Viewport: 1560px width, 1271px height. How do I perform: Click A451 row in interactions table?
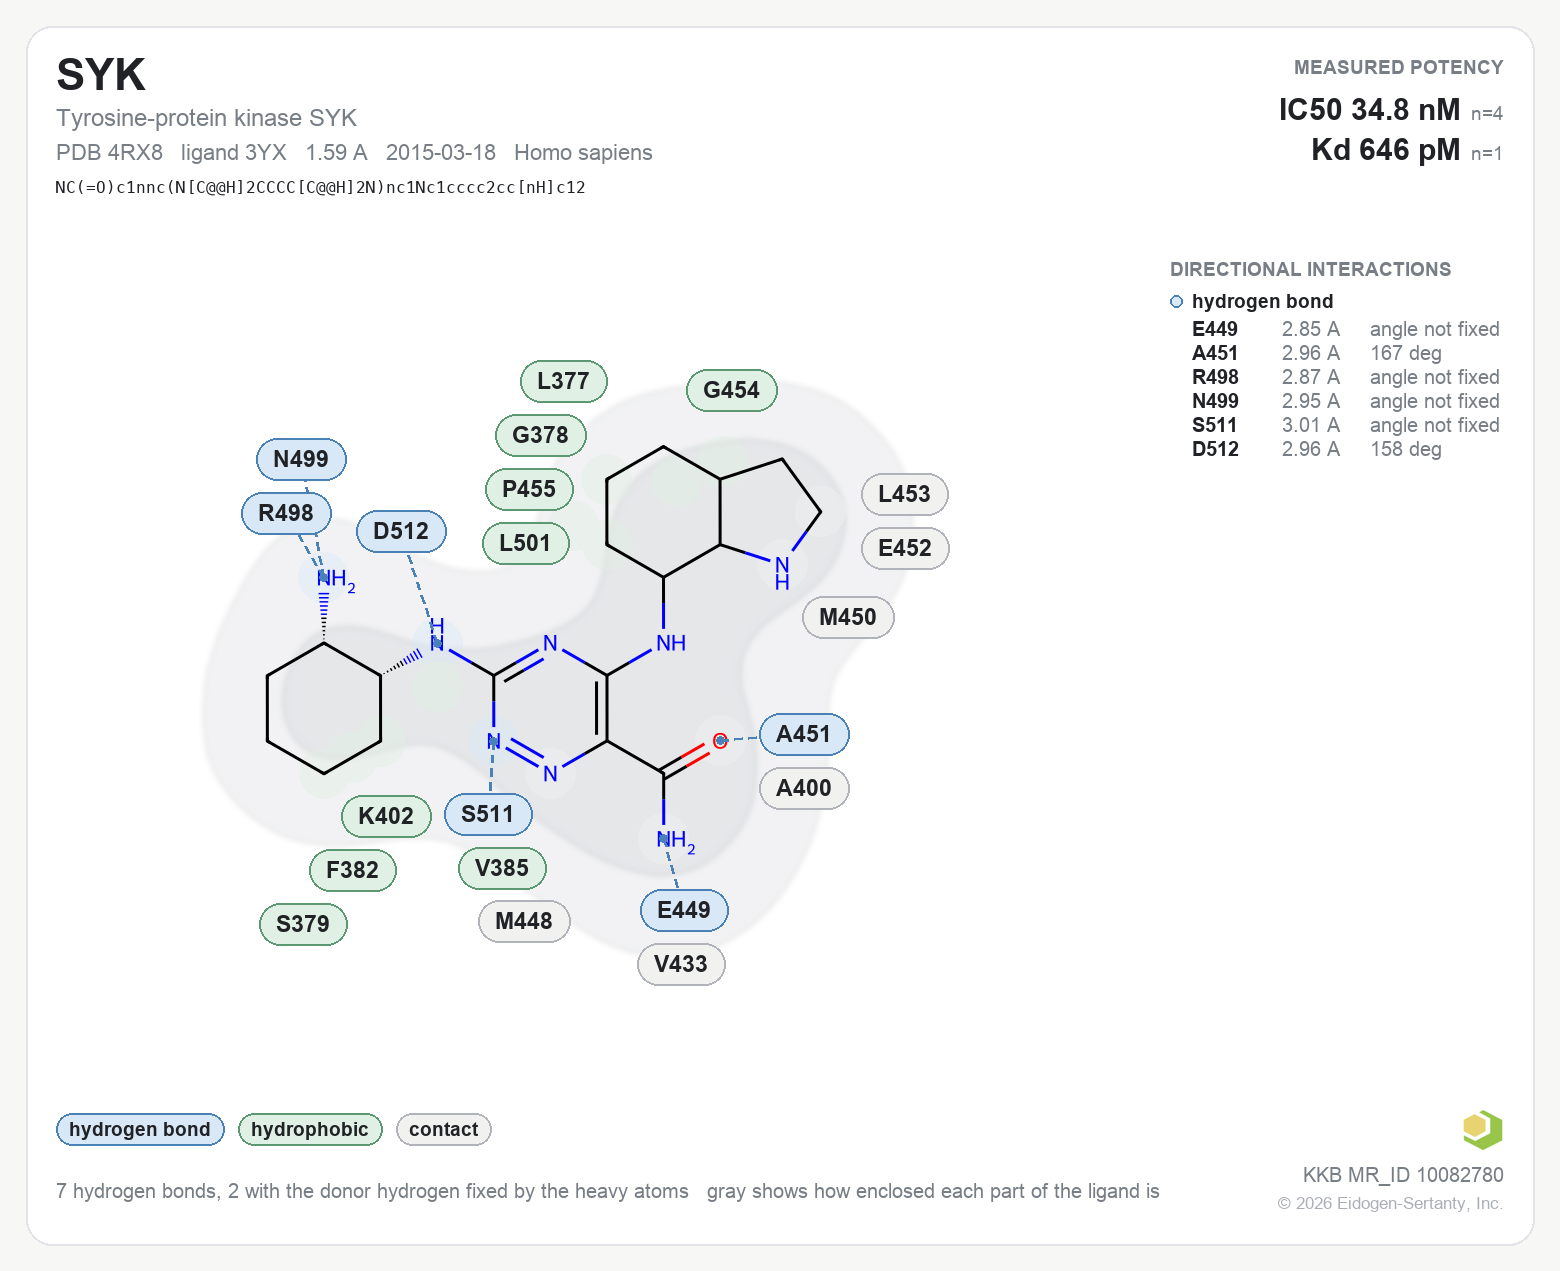tap(1346, 353)
